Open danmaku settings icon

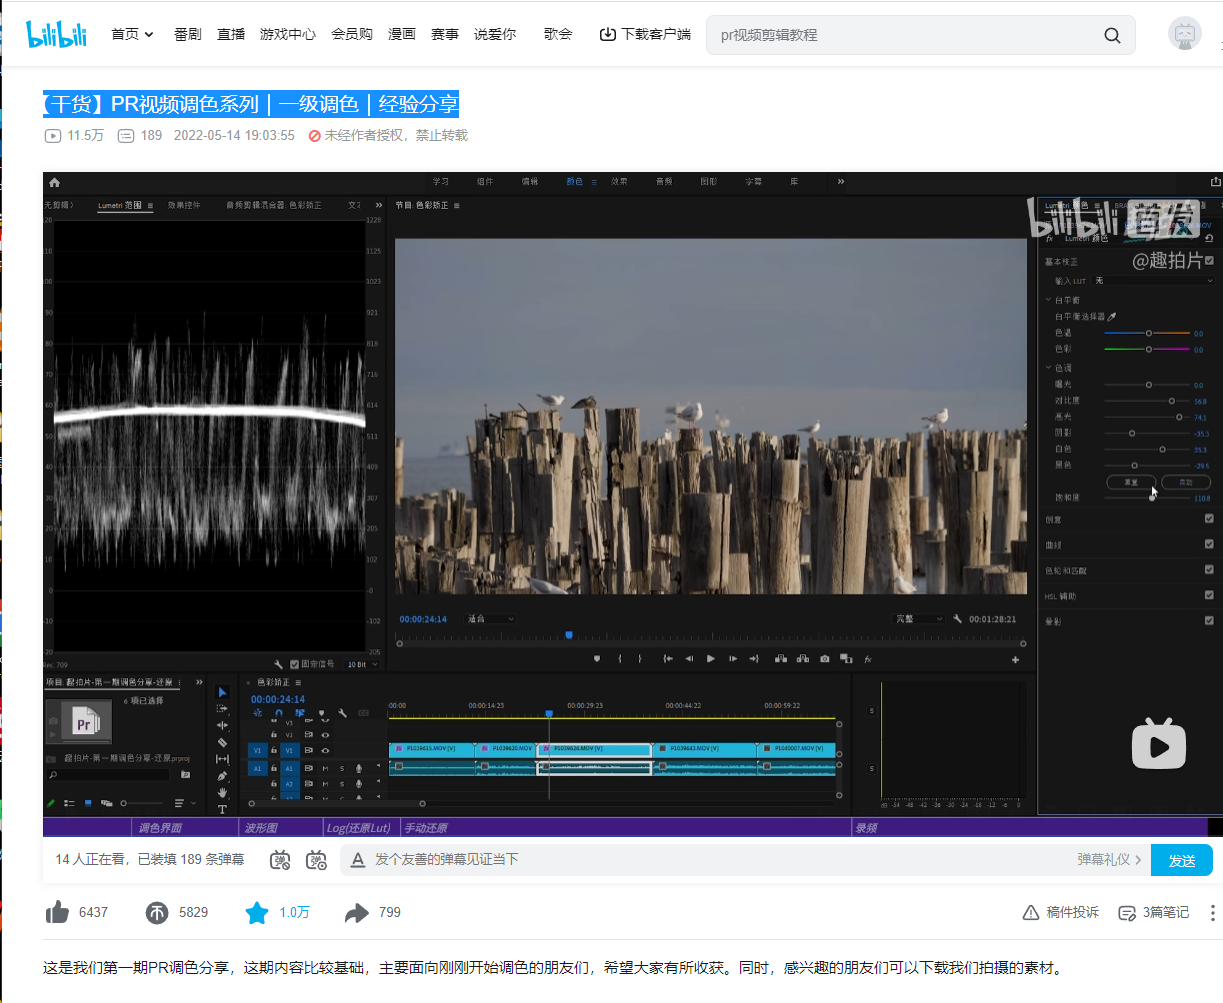[x=317, y=860]
